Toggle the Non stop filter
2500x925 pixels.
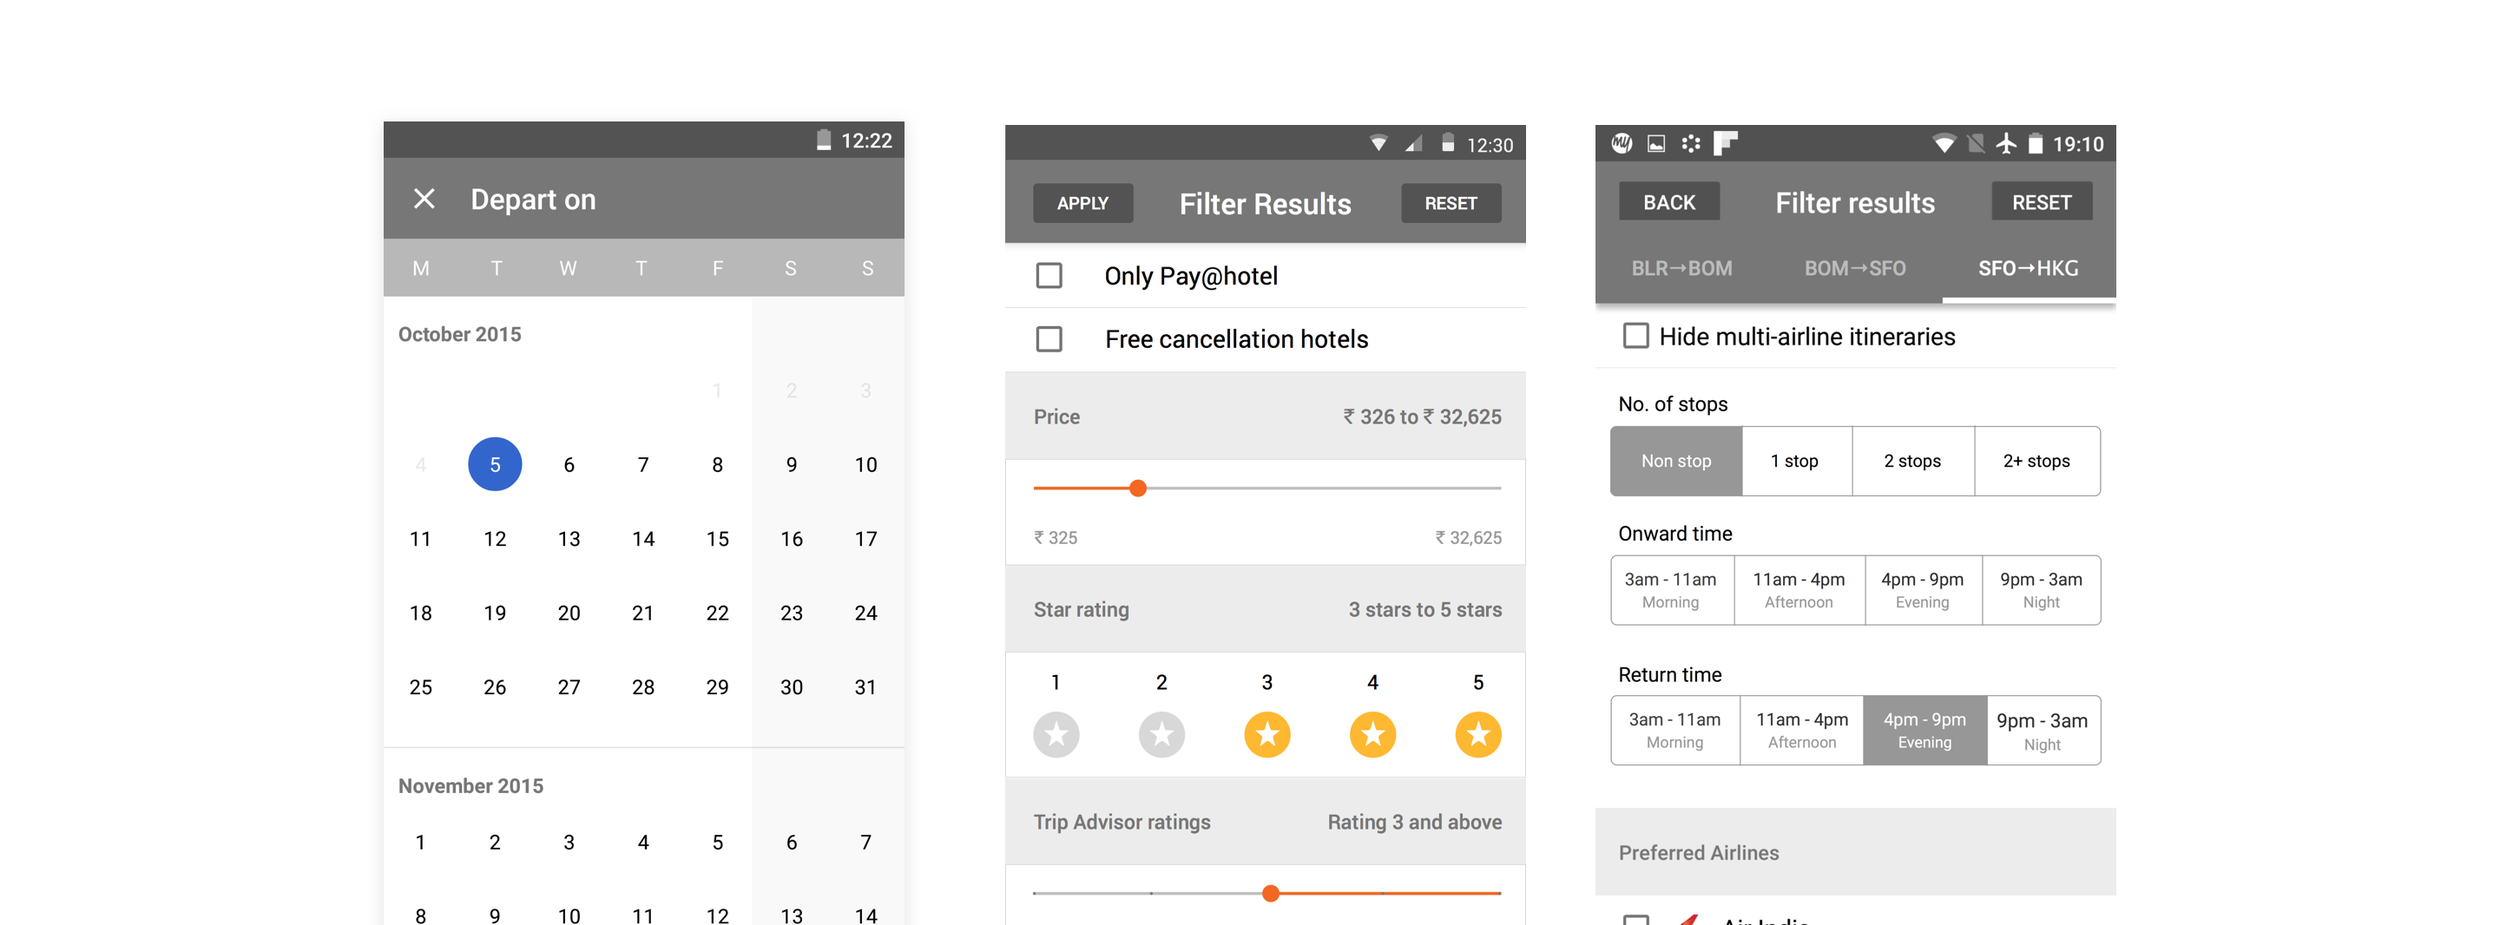pos(1676,461)
